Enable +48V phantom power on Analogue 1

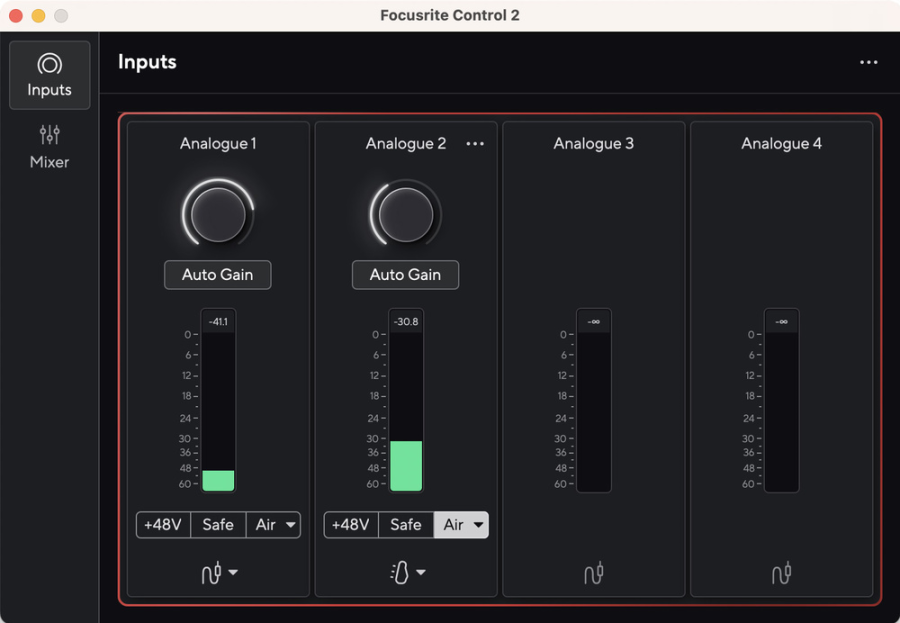coord(163,525)
